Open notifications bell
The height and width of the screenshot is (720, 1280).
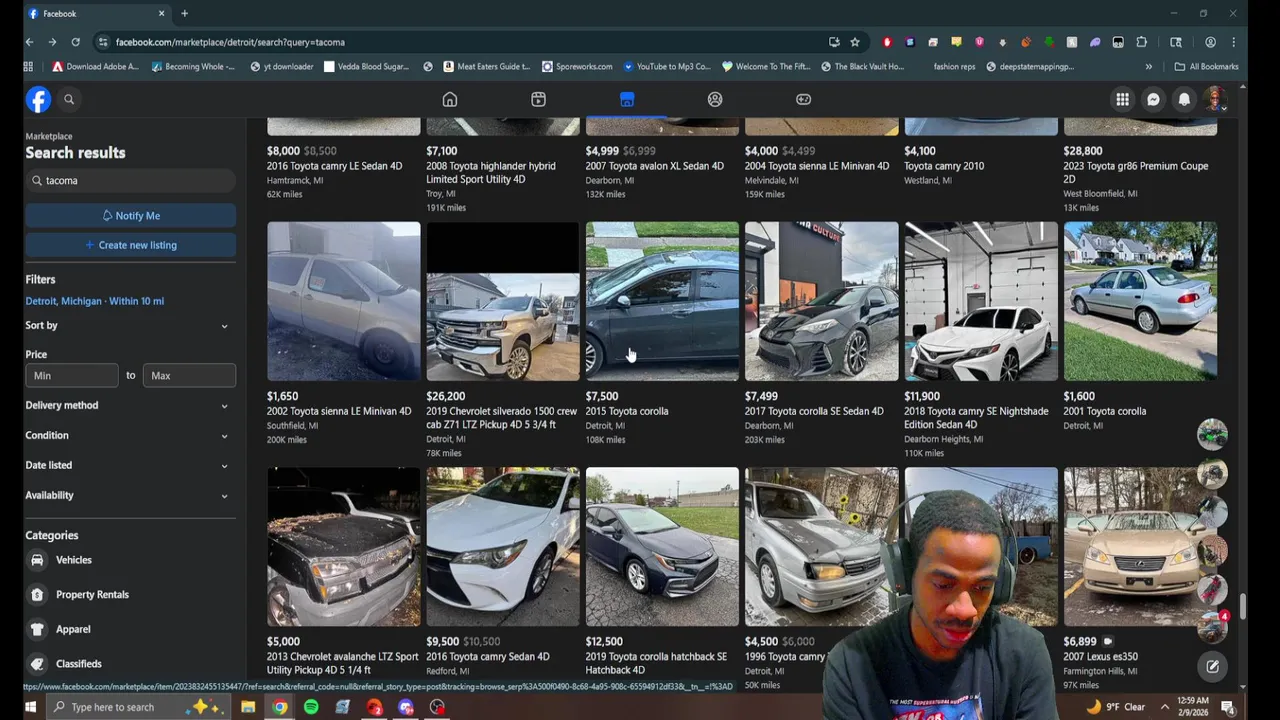1184,99
